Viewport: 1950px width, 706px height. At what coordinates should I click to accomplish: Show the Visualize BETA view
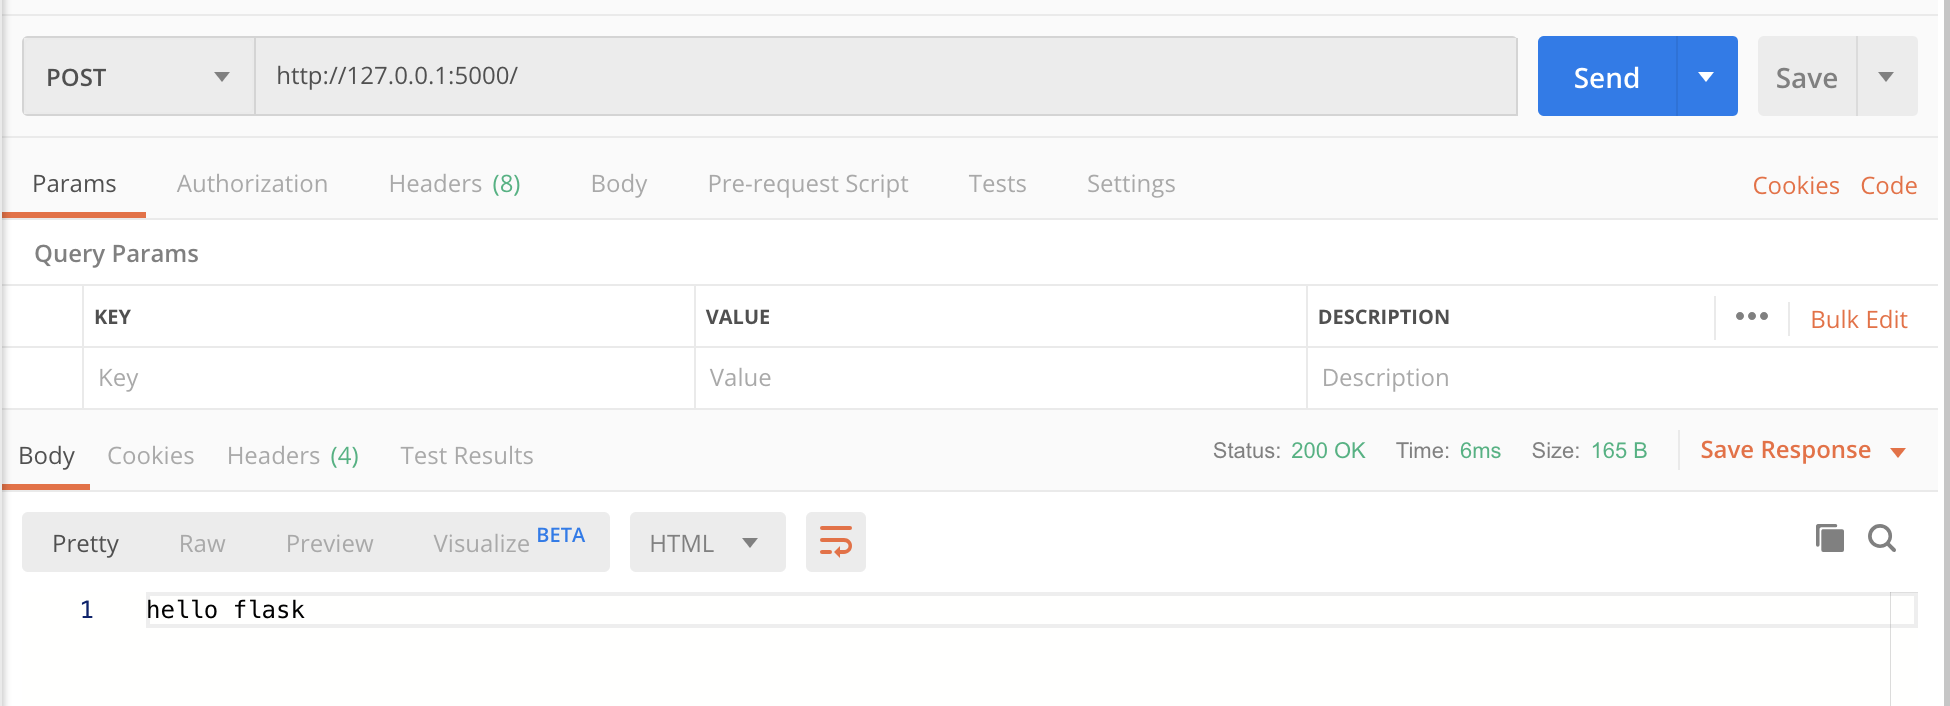pyautogui.click(x=509, y=541)
